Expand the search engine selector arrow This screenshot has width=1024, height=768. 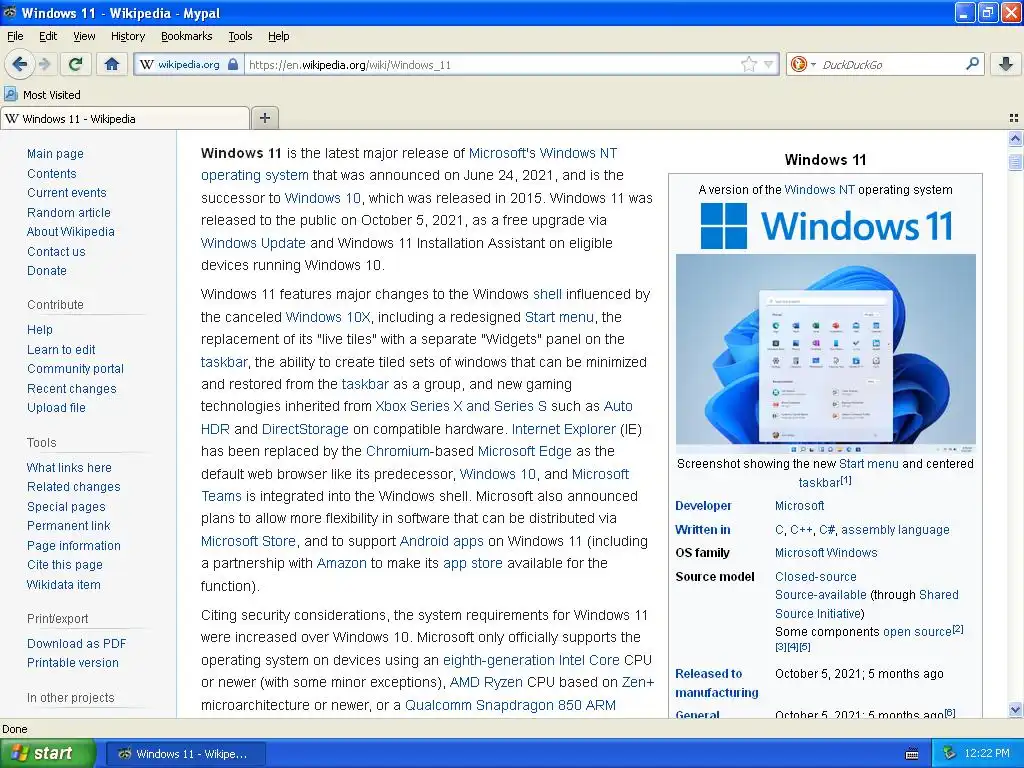click(x=813, y=65)
